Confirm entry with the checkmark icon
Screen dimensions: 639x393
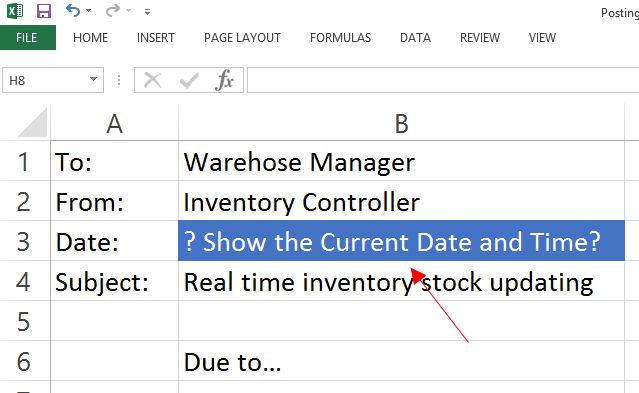pos(189,80)
